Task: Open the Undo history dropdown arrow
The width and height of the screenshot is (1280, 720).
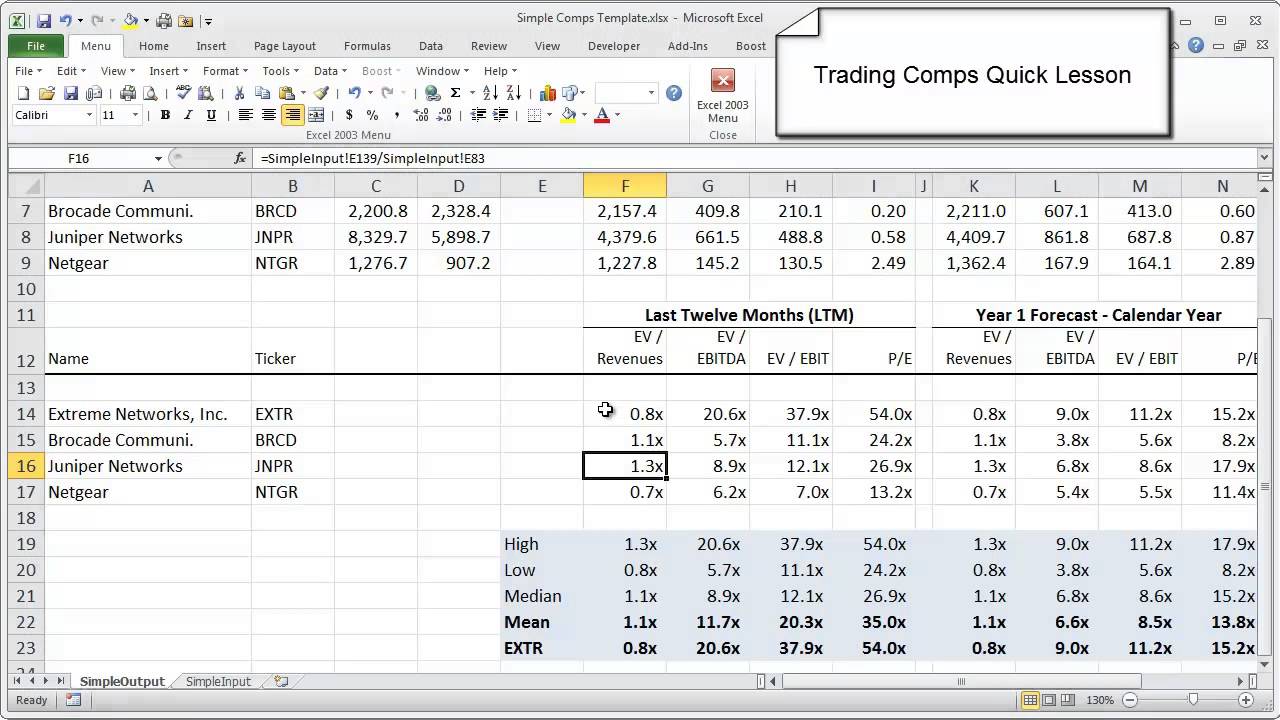Action: [x=370, y=93]
